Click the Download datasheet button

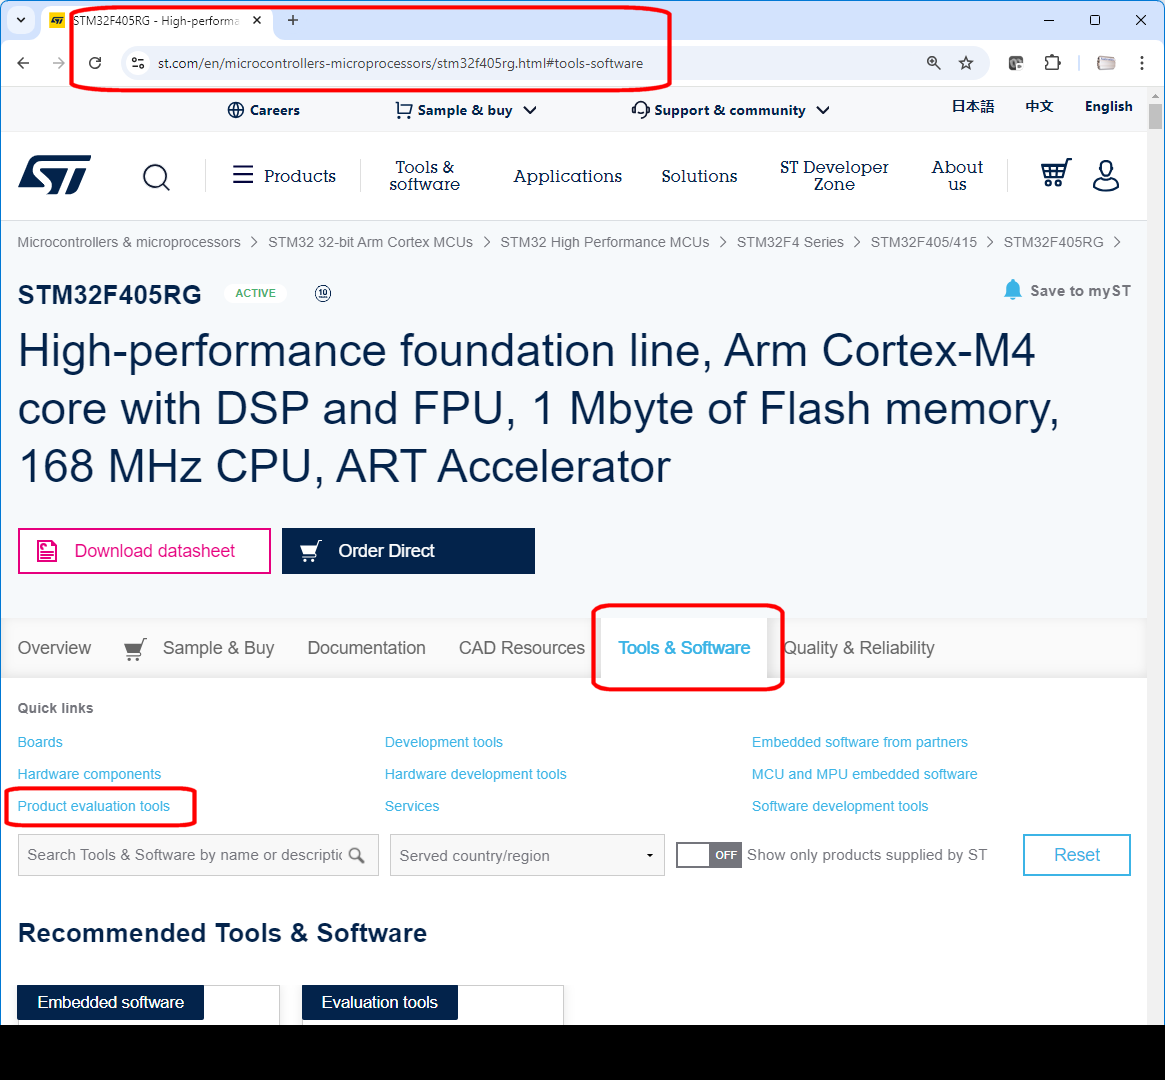point(143,550)
